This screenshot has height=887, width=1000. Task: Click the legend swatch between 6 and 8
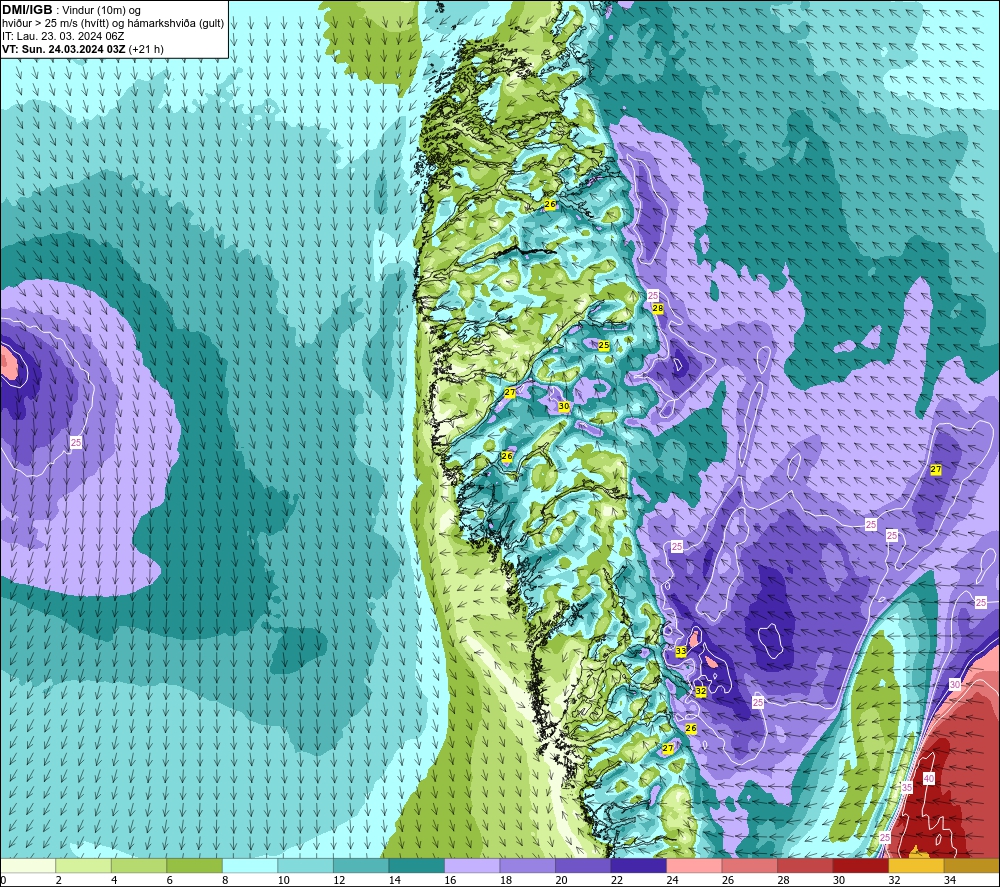(195, 865)
